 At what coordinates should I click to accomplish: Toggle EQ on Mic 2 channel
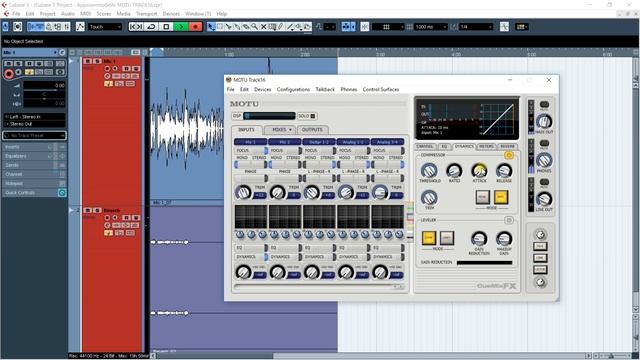[x=285, y=248]
